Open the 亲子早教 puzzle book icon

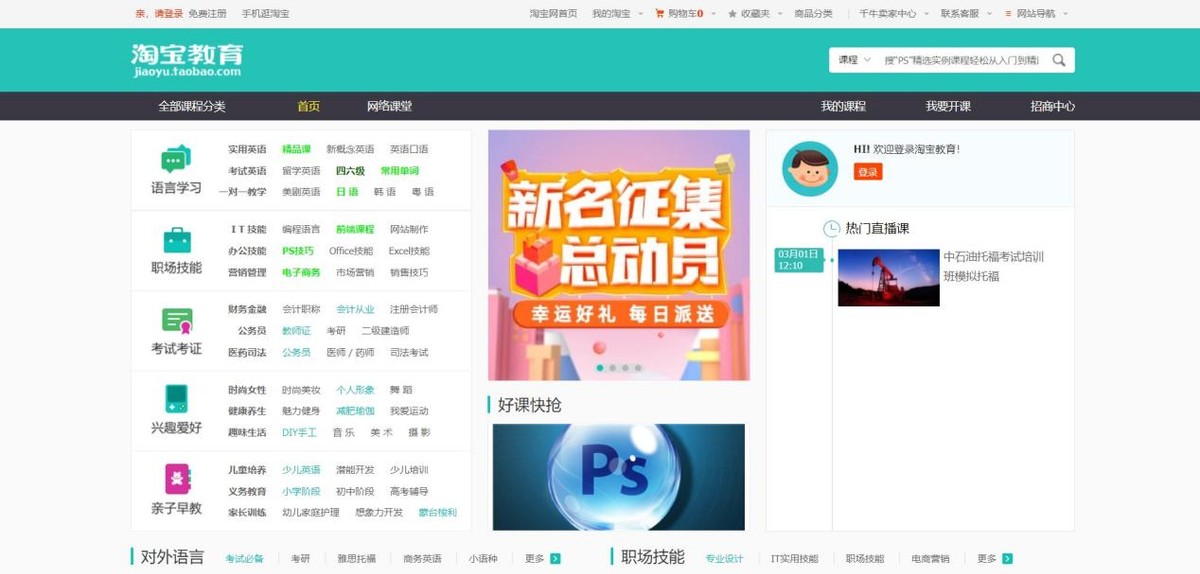[176, 480]
